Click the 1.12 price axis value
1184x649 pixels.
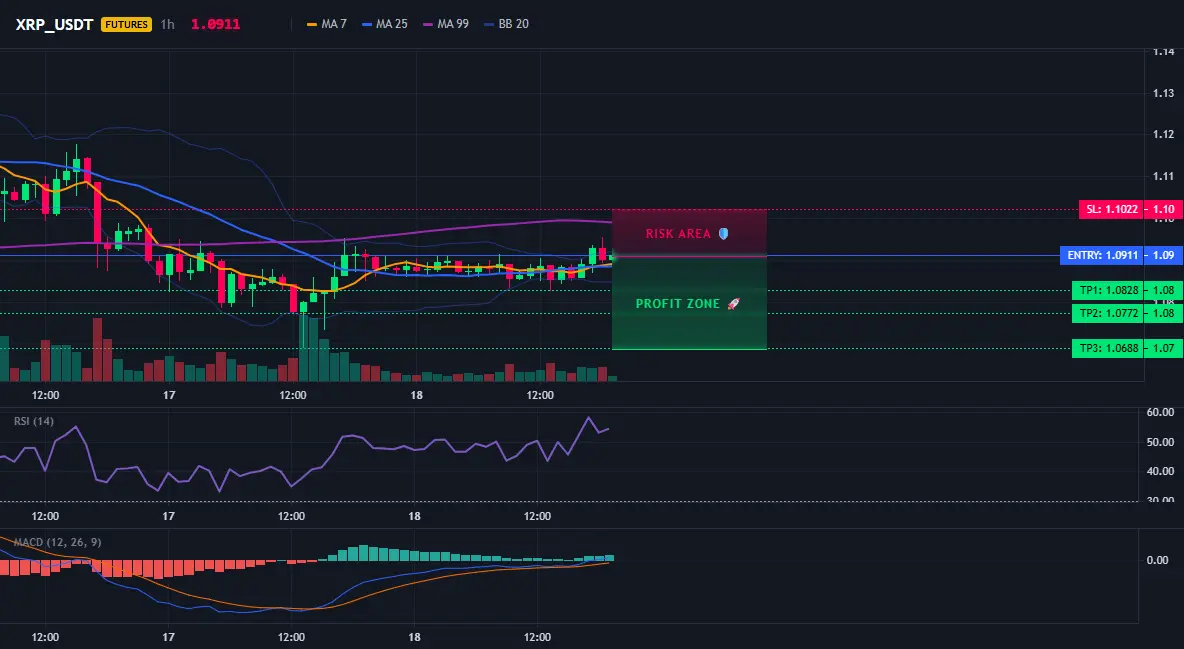click(1164, 134)
